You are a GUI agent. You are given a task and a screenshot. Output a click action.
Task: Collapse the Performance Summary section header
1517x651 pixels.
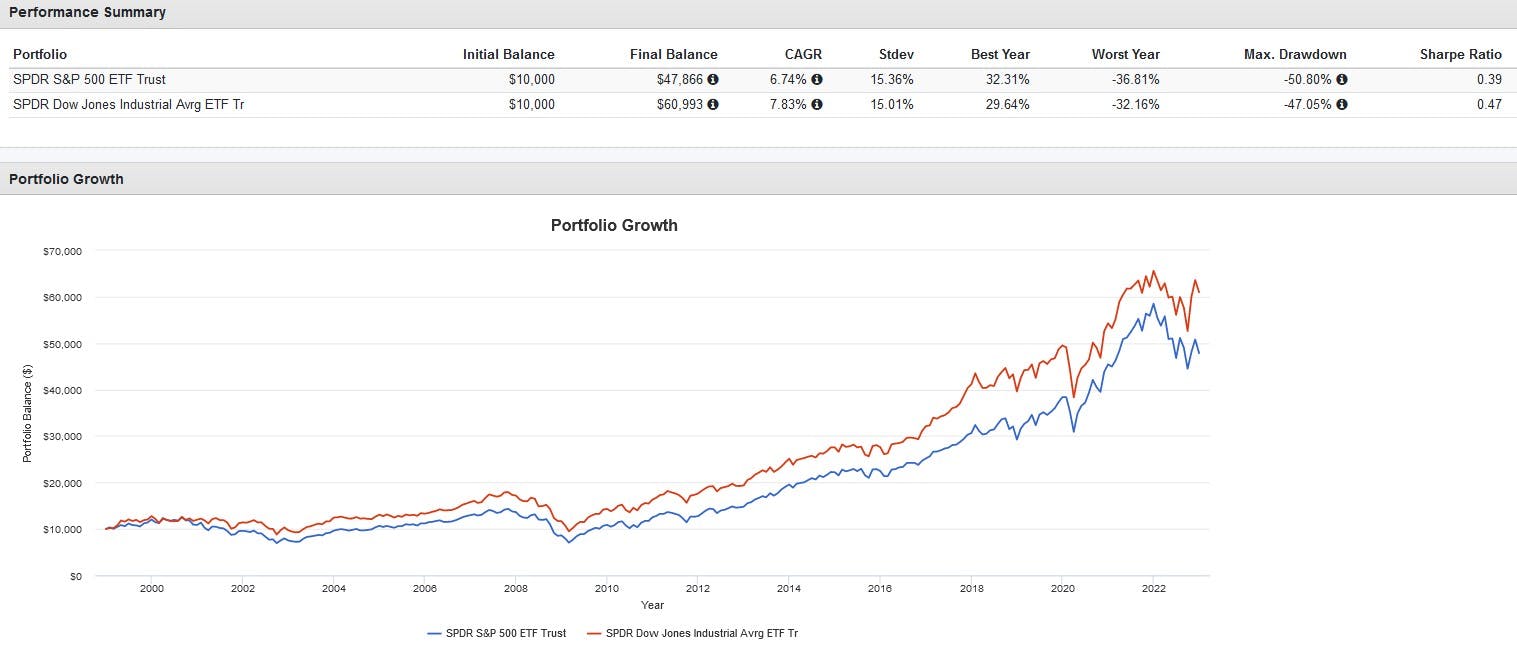click(88, 13)
